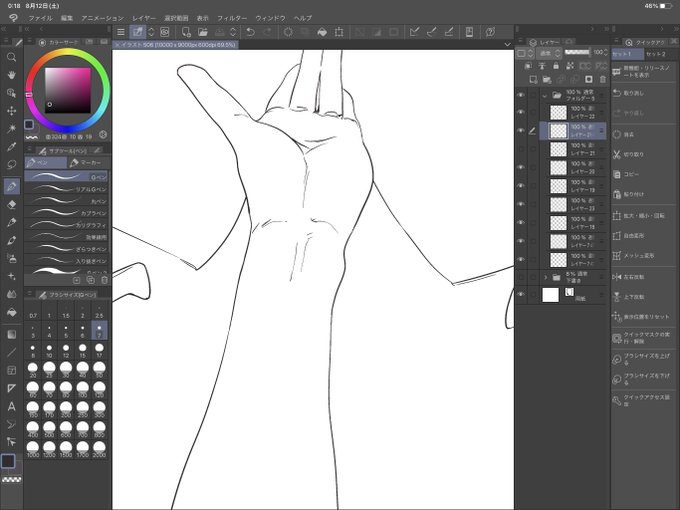Click the 取り消し quick access button

click(644, 93)
